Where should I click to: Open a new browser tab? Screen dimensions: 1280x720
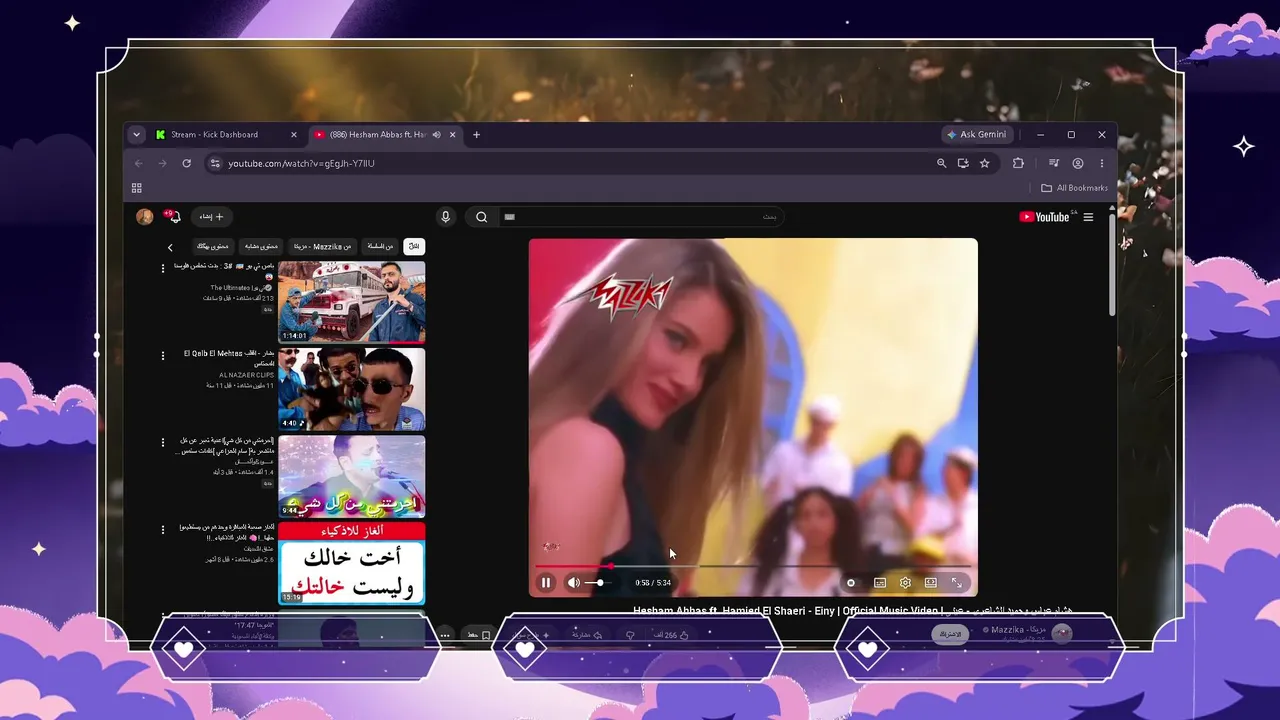tap(476, 135)
